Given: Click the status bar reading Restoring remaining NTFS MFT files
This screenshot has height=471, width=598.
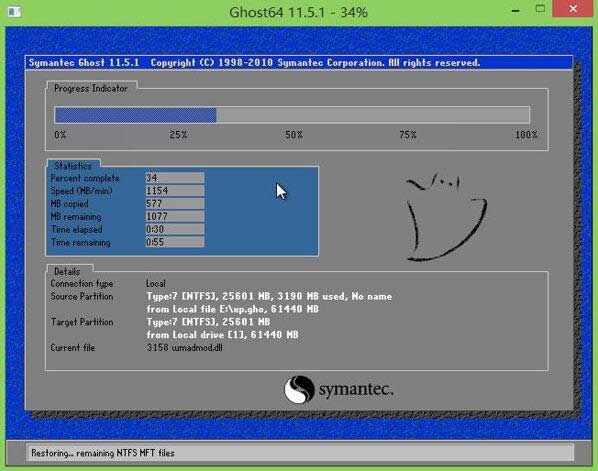Looking at the screenshot, I should pos(300,453).
